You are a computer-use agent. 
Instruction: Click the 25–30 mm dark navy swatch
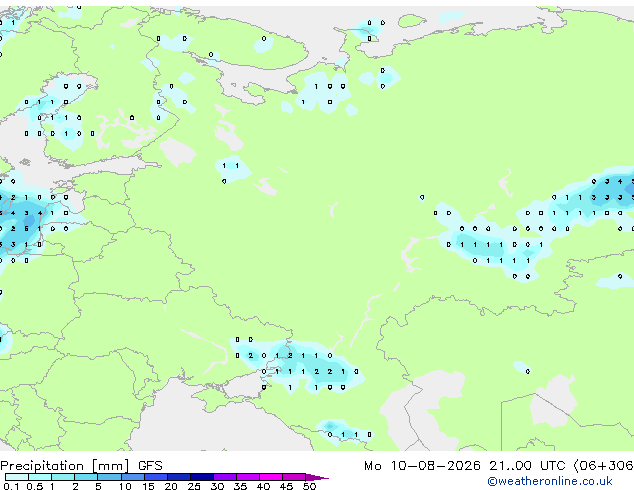tap(201, 477)
